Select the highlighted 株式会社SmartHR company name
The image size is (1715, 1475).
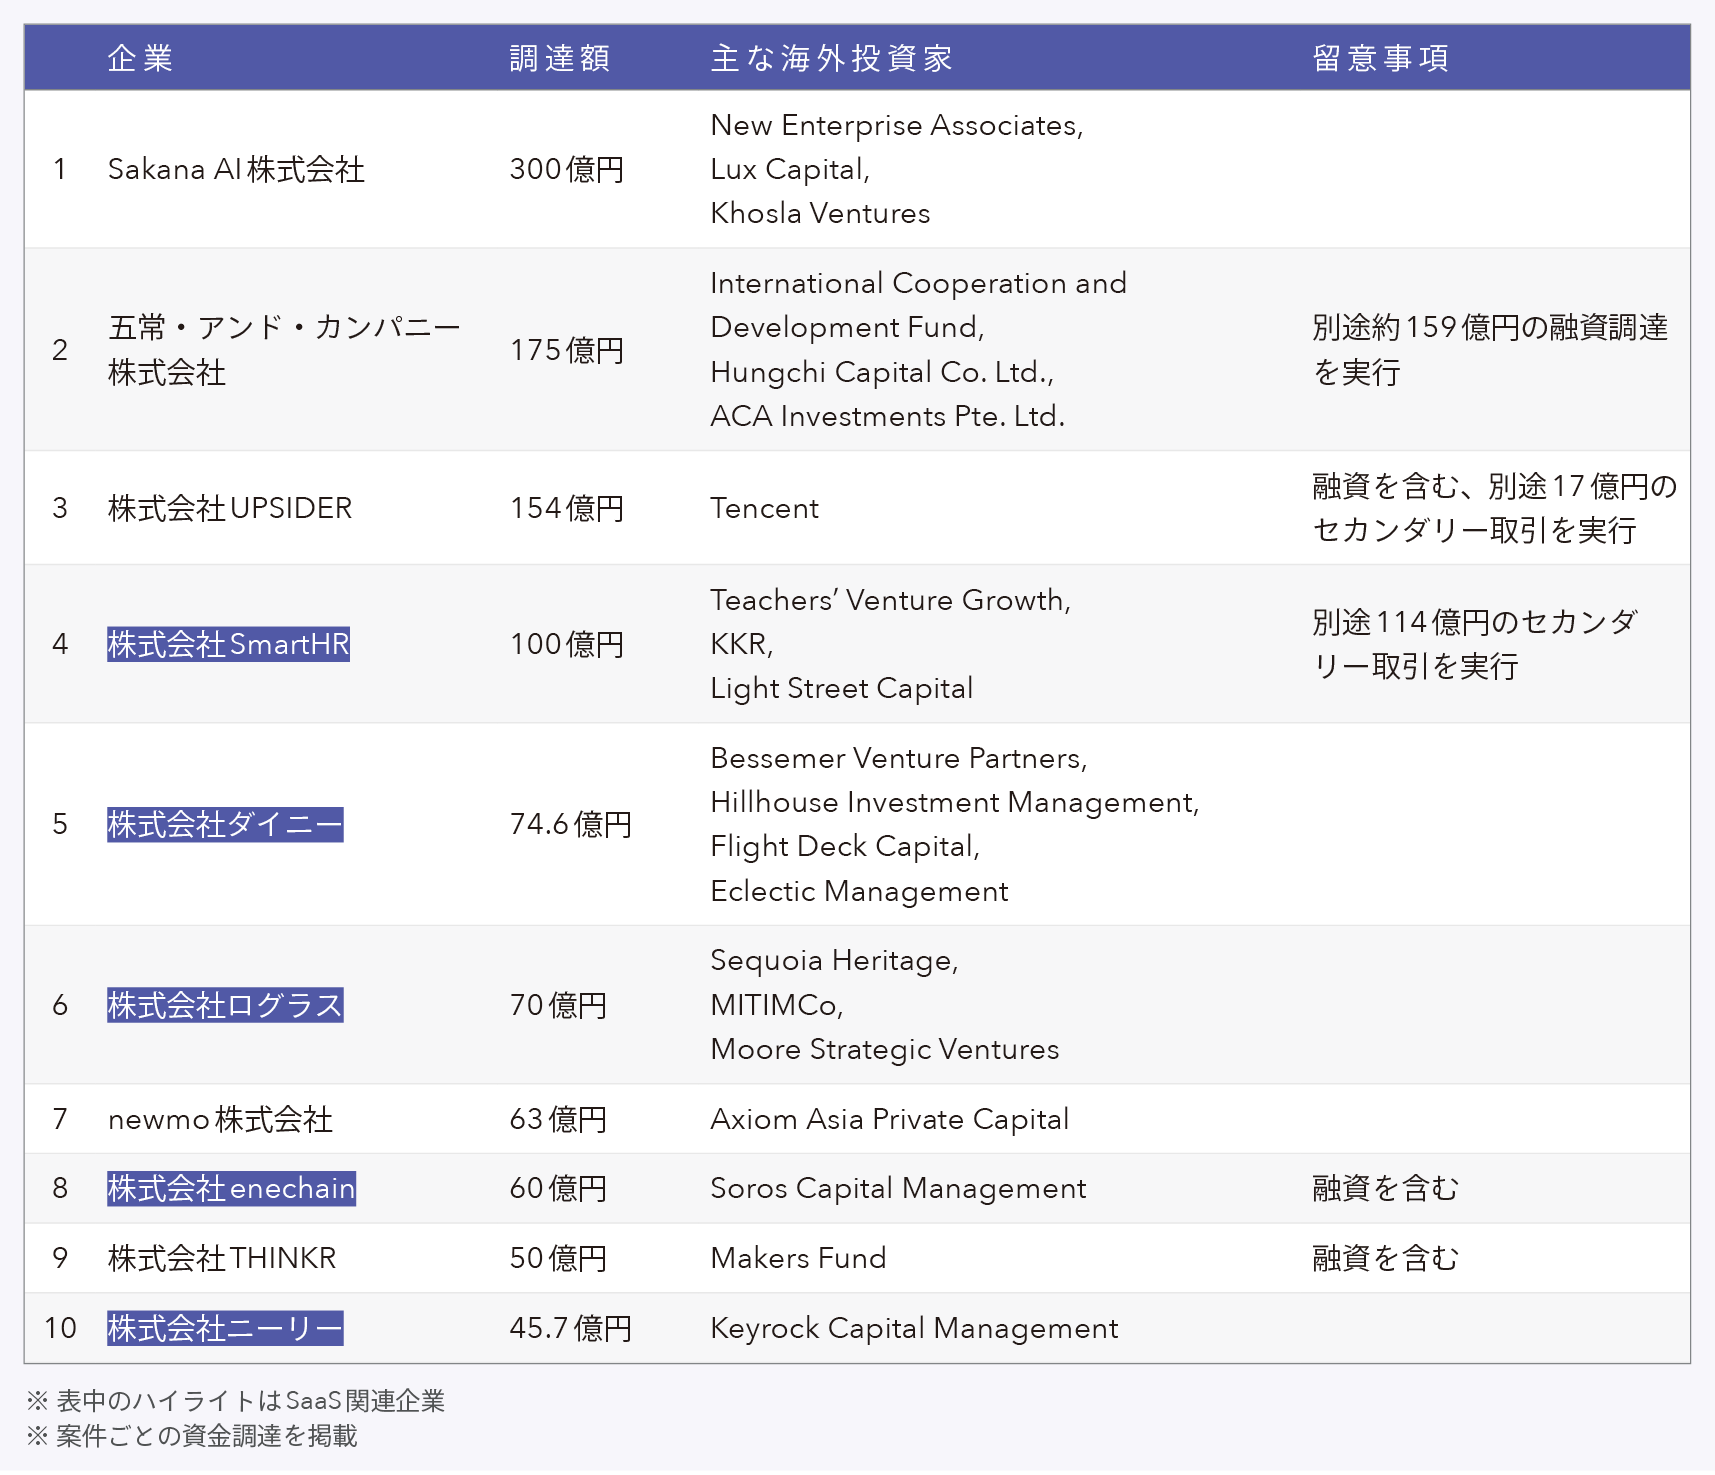(228, 644)
